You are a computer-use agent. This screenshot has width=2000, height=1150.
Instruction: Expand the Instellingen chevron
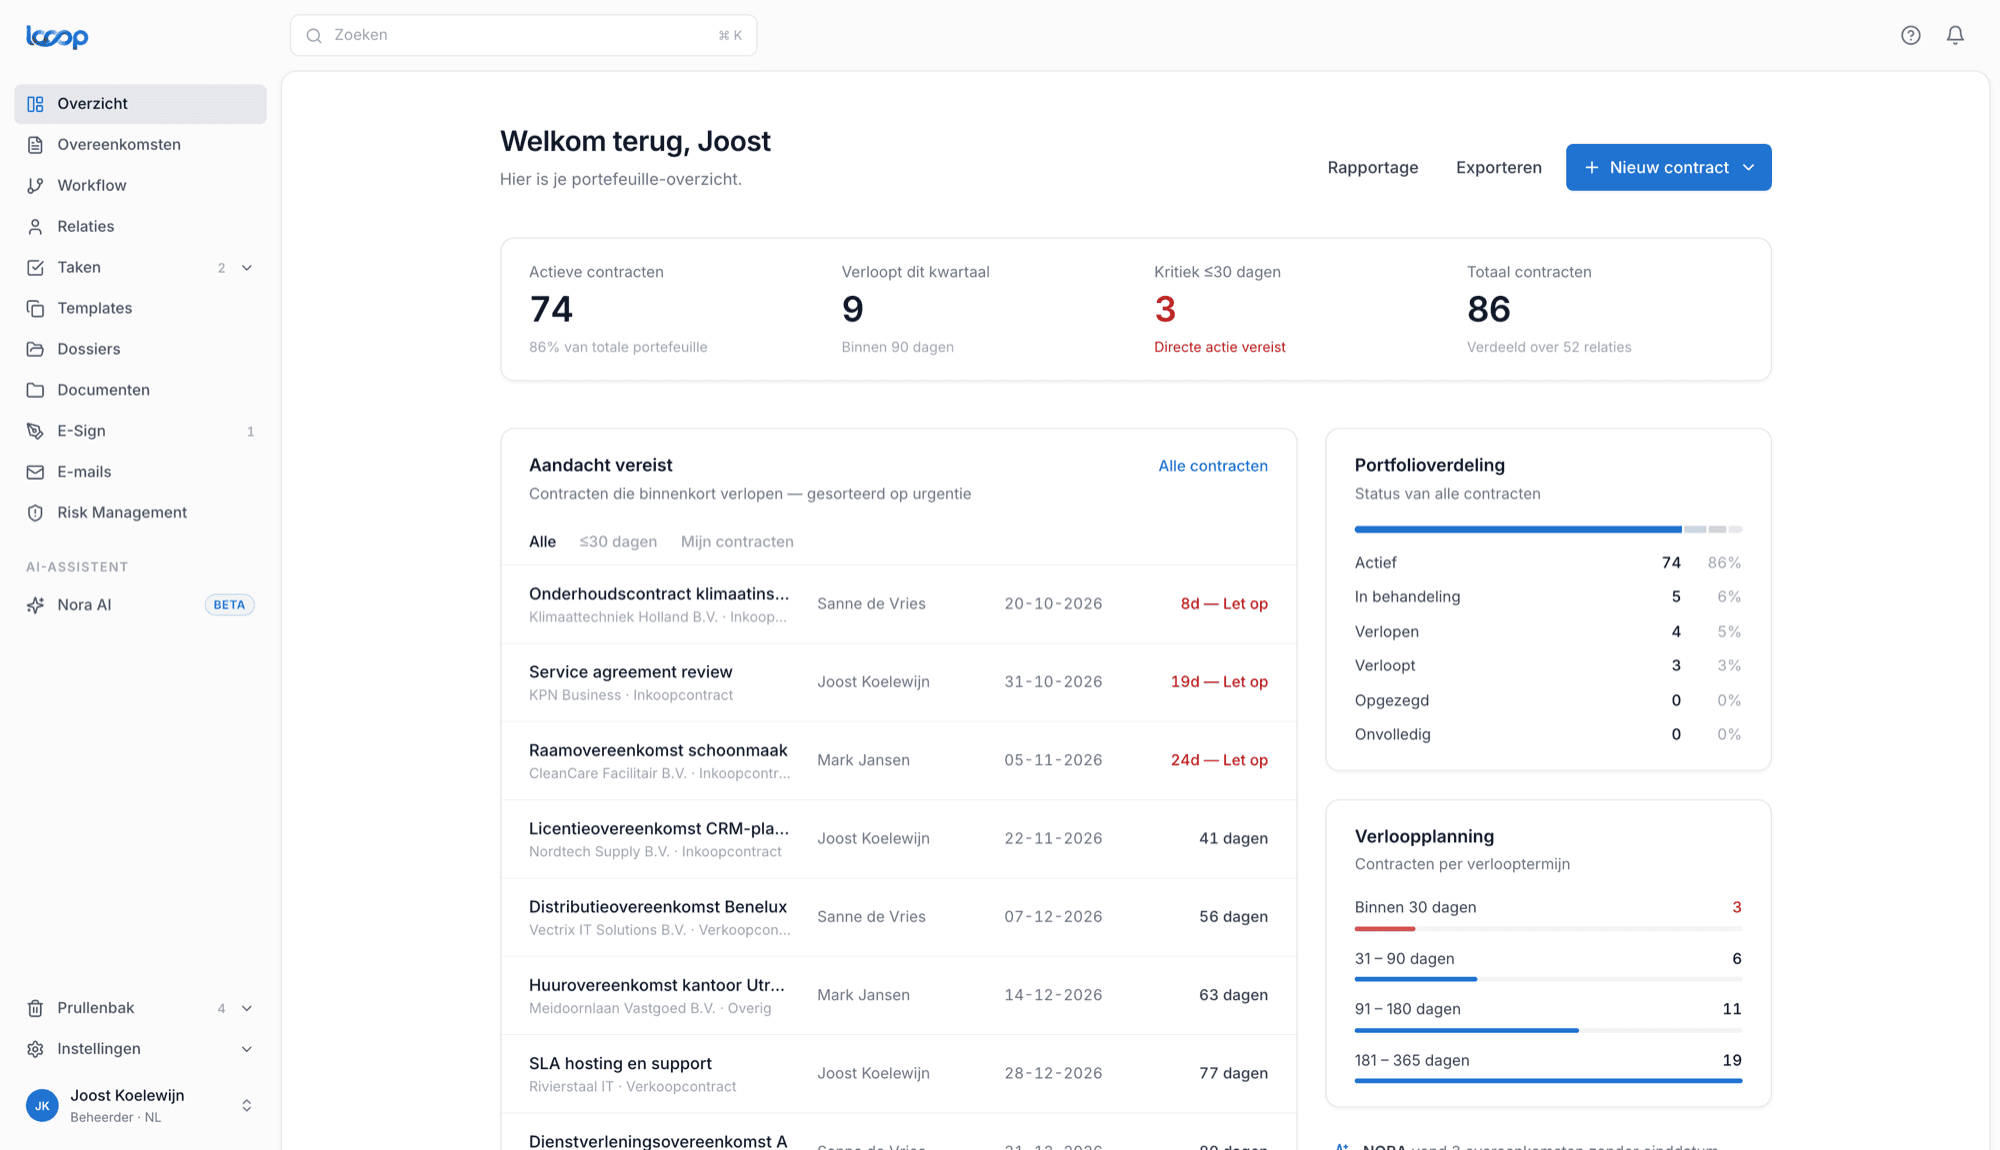(247, 1049)
